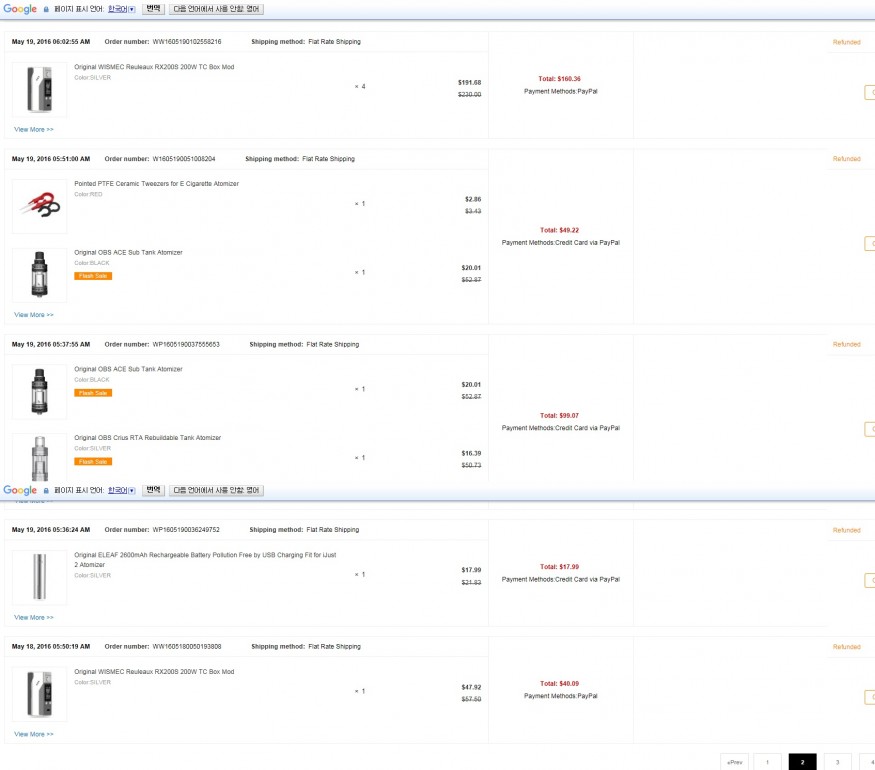Click View More in order W1605190051008204
This screenshot has height=770, width=875.
(33, 315)
